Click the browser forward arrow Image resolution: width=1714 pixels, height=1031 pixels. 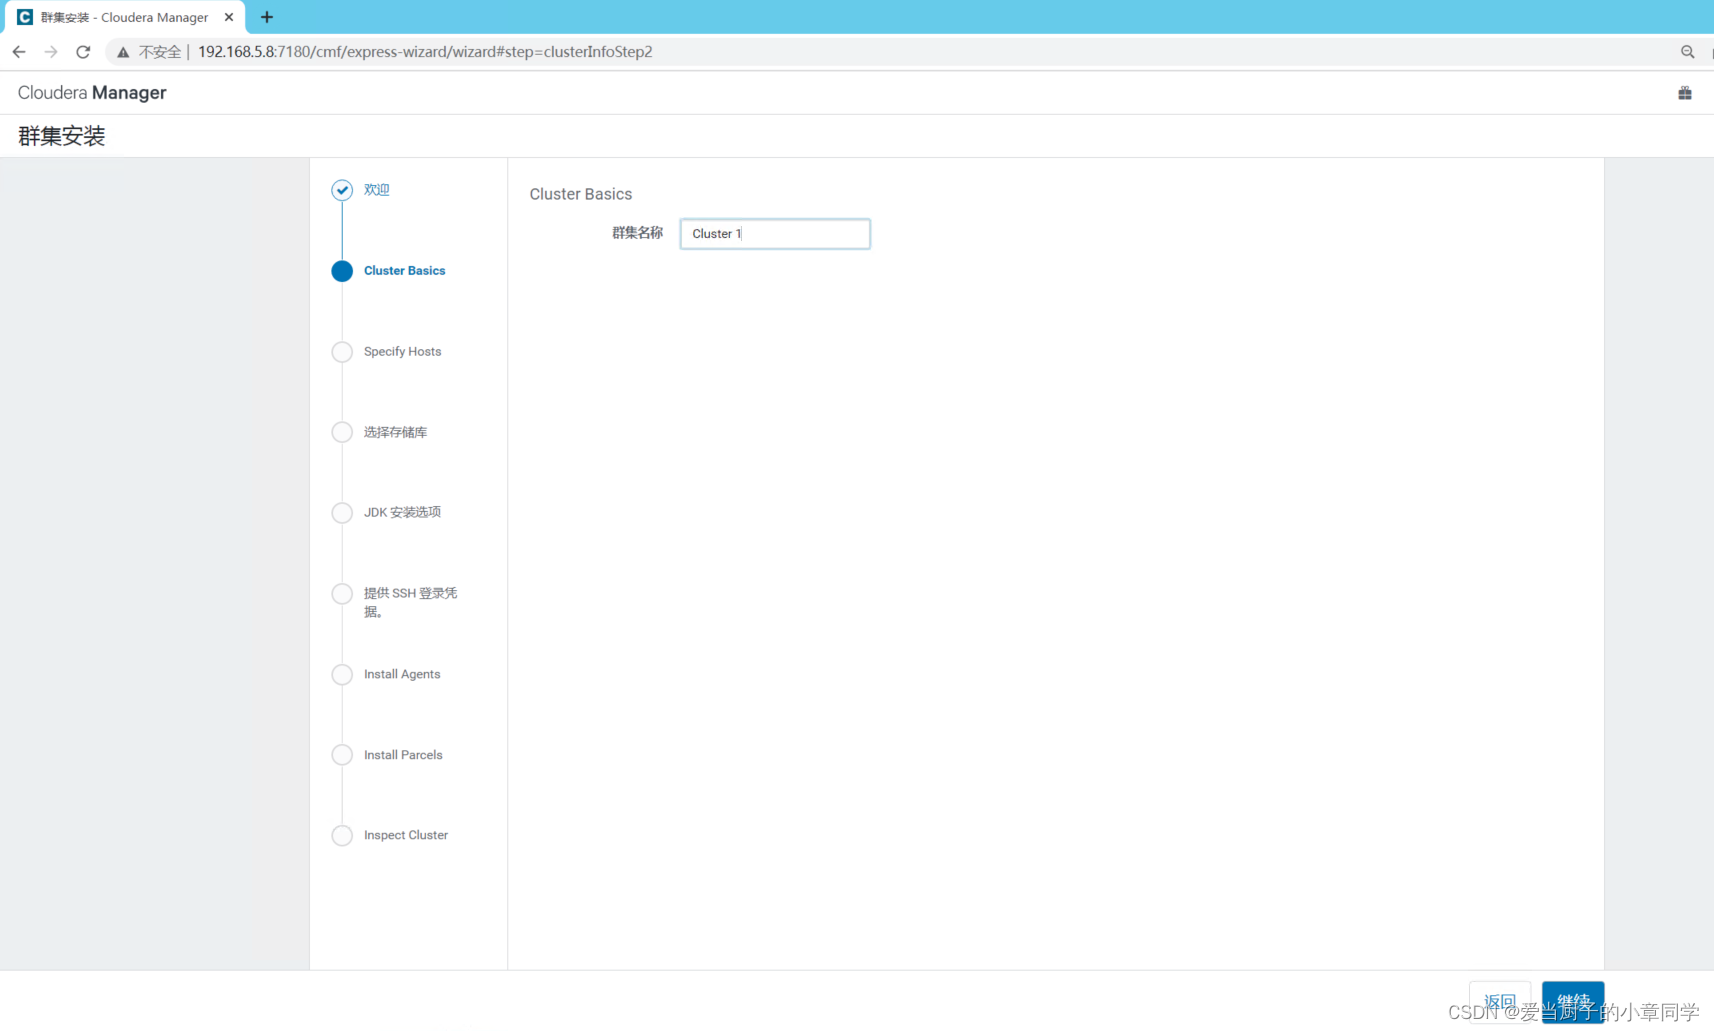(x=51, y=52)
